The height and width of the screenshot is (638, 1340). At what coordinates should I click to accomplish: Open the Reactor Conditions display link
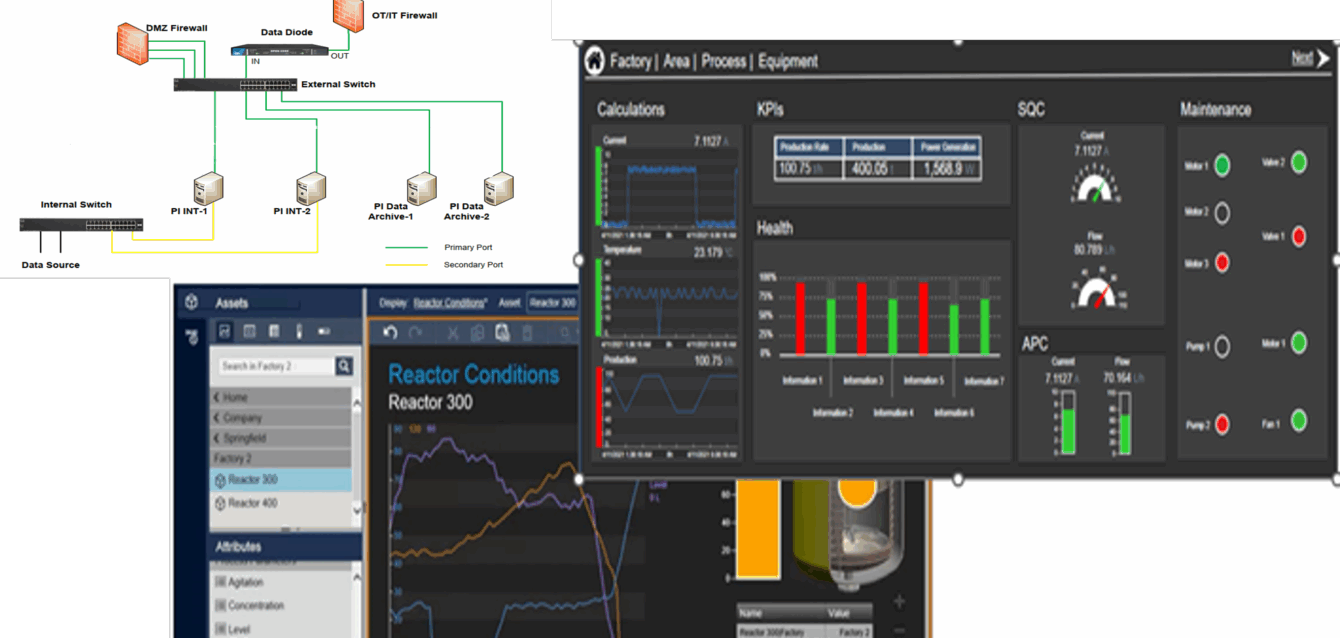450,303
